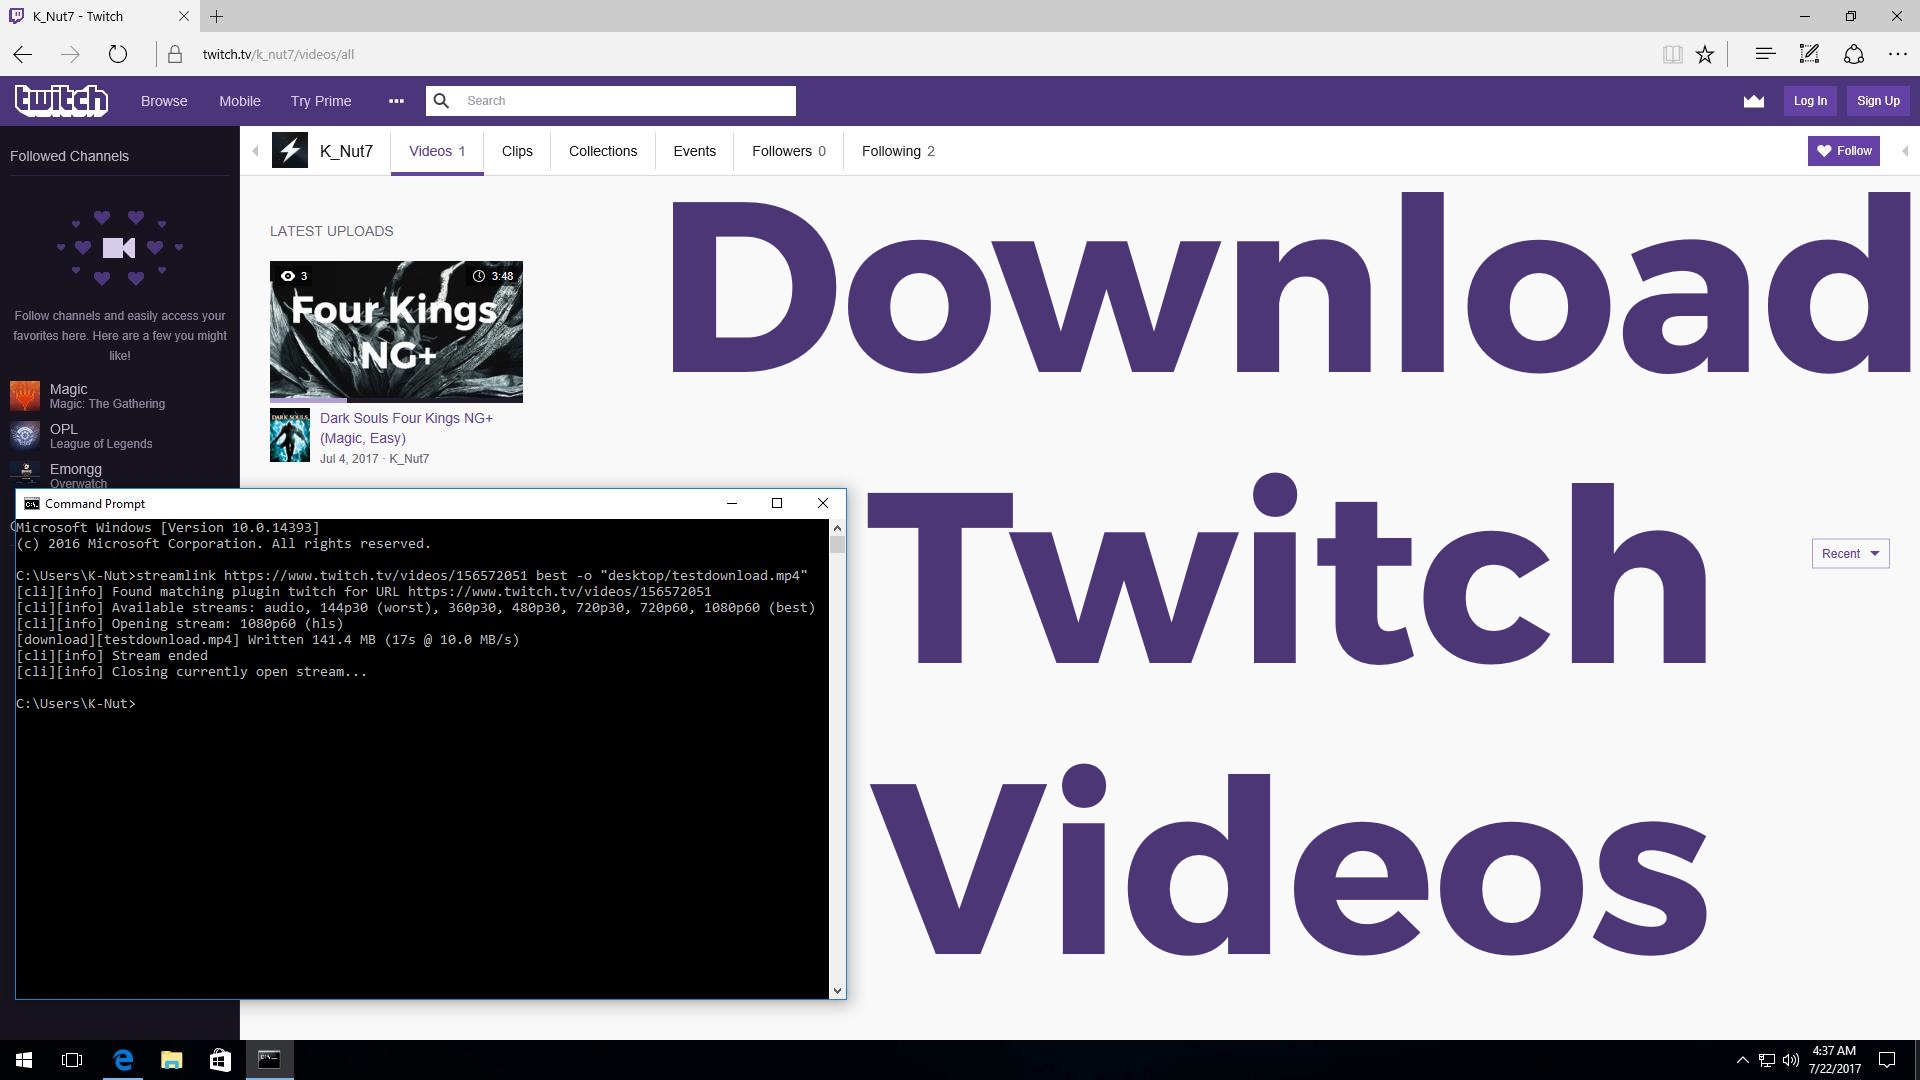Open the Recent sort dropdown

coord(1850,553)
